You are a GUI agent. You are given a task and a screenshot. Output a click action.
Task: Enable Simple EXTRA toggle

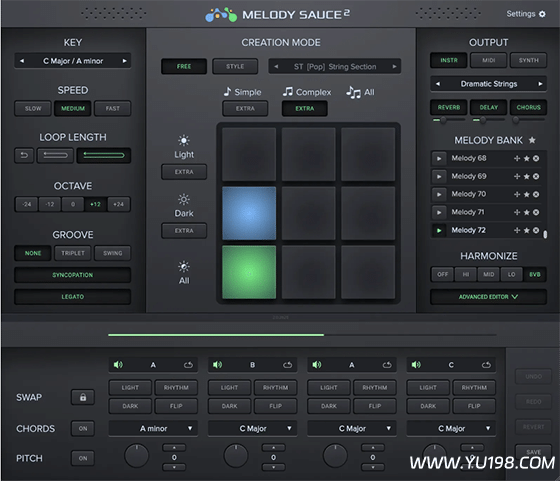(x=245, y=109)
